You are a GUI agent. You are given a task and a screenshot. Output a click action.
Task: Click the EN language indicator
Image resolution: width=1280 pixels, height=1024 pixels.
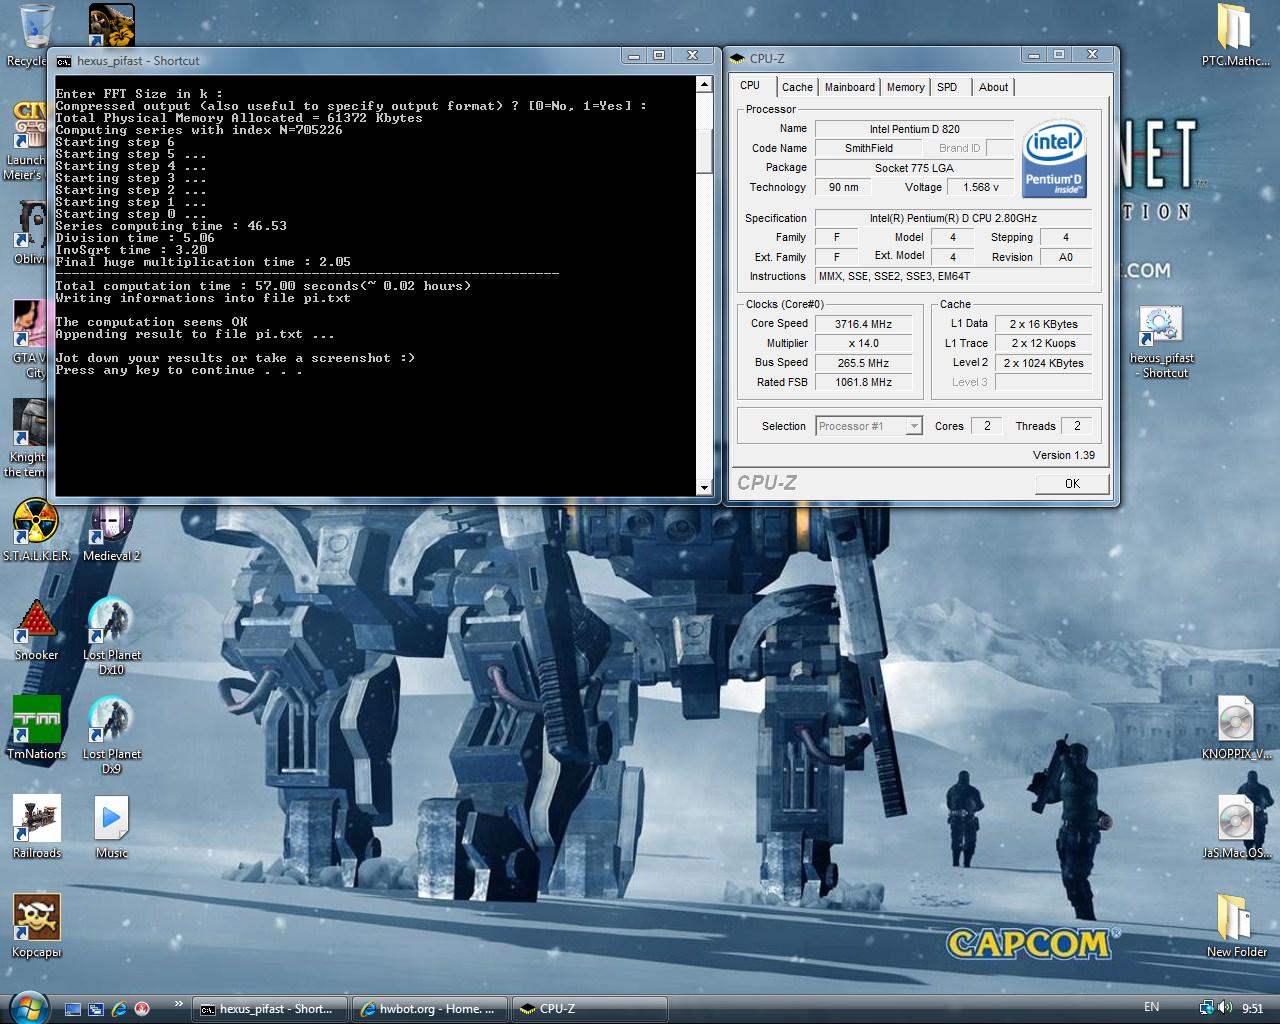click(1151, 1007)
